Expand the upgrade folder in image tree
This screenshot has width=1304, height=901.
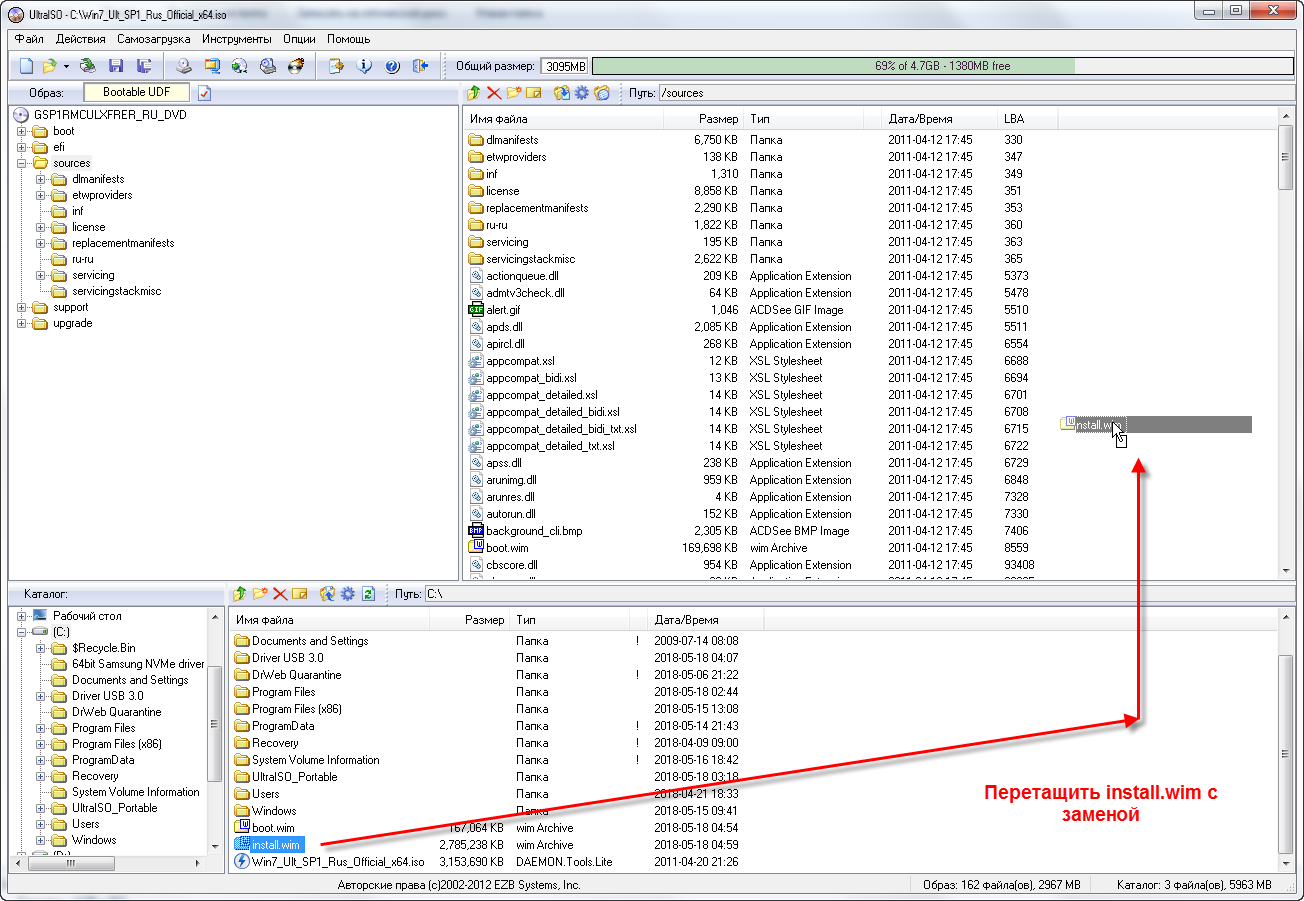click(22, 323)
